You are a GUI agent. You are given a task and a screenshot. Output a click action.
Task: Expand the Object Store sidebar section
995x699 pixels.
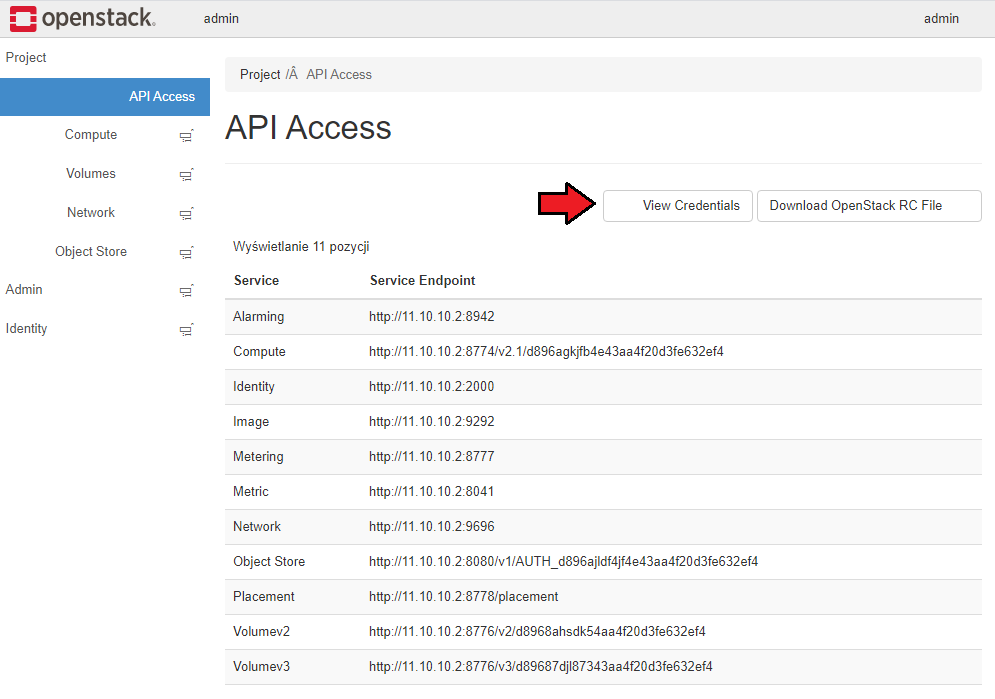pos(91,251)
